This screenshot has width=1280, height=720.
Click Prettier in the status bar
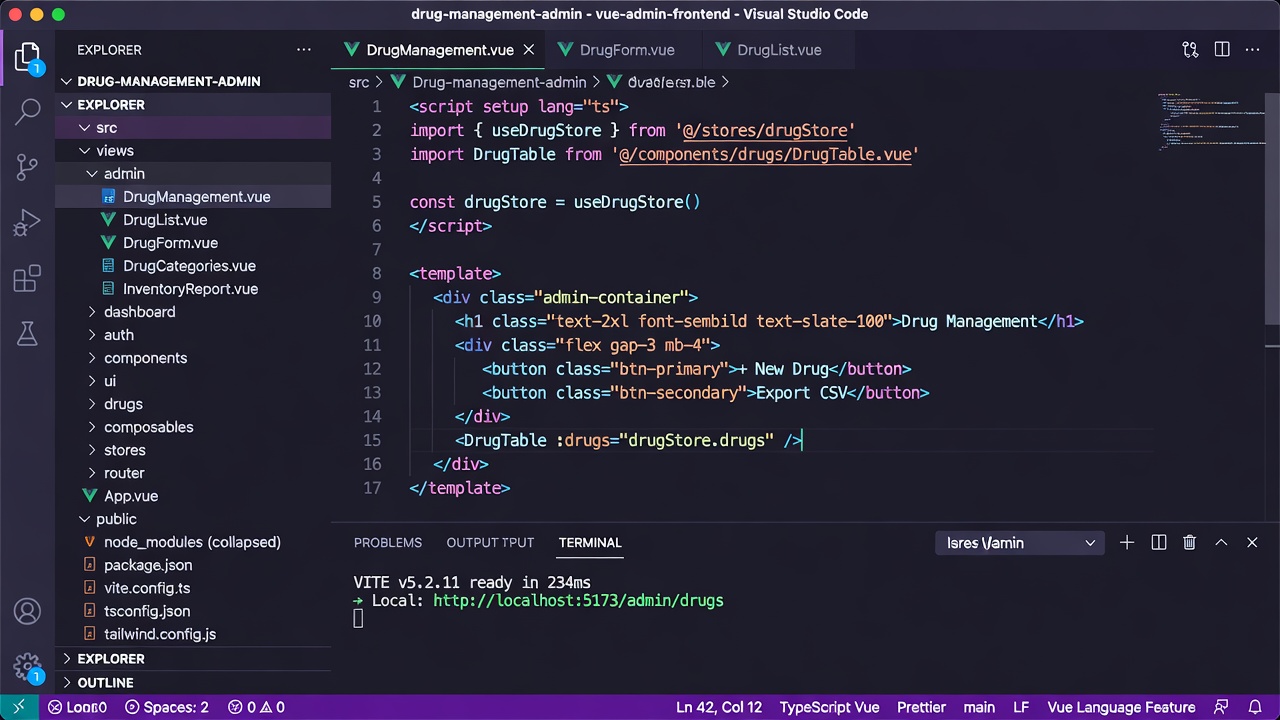[x=921, y=707]
